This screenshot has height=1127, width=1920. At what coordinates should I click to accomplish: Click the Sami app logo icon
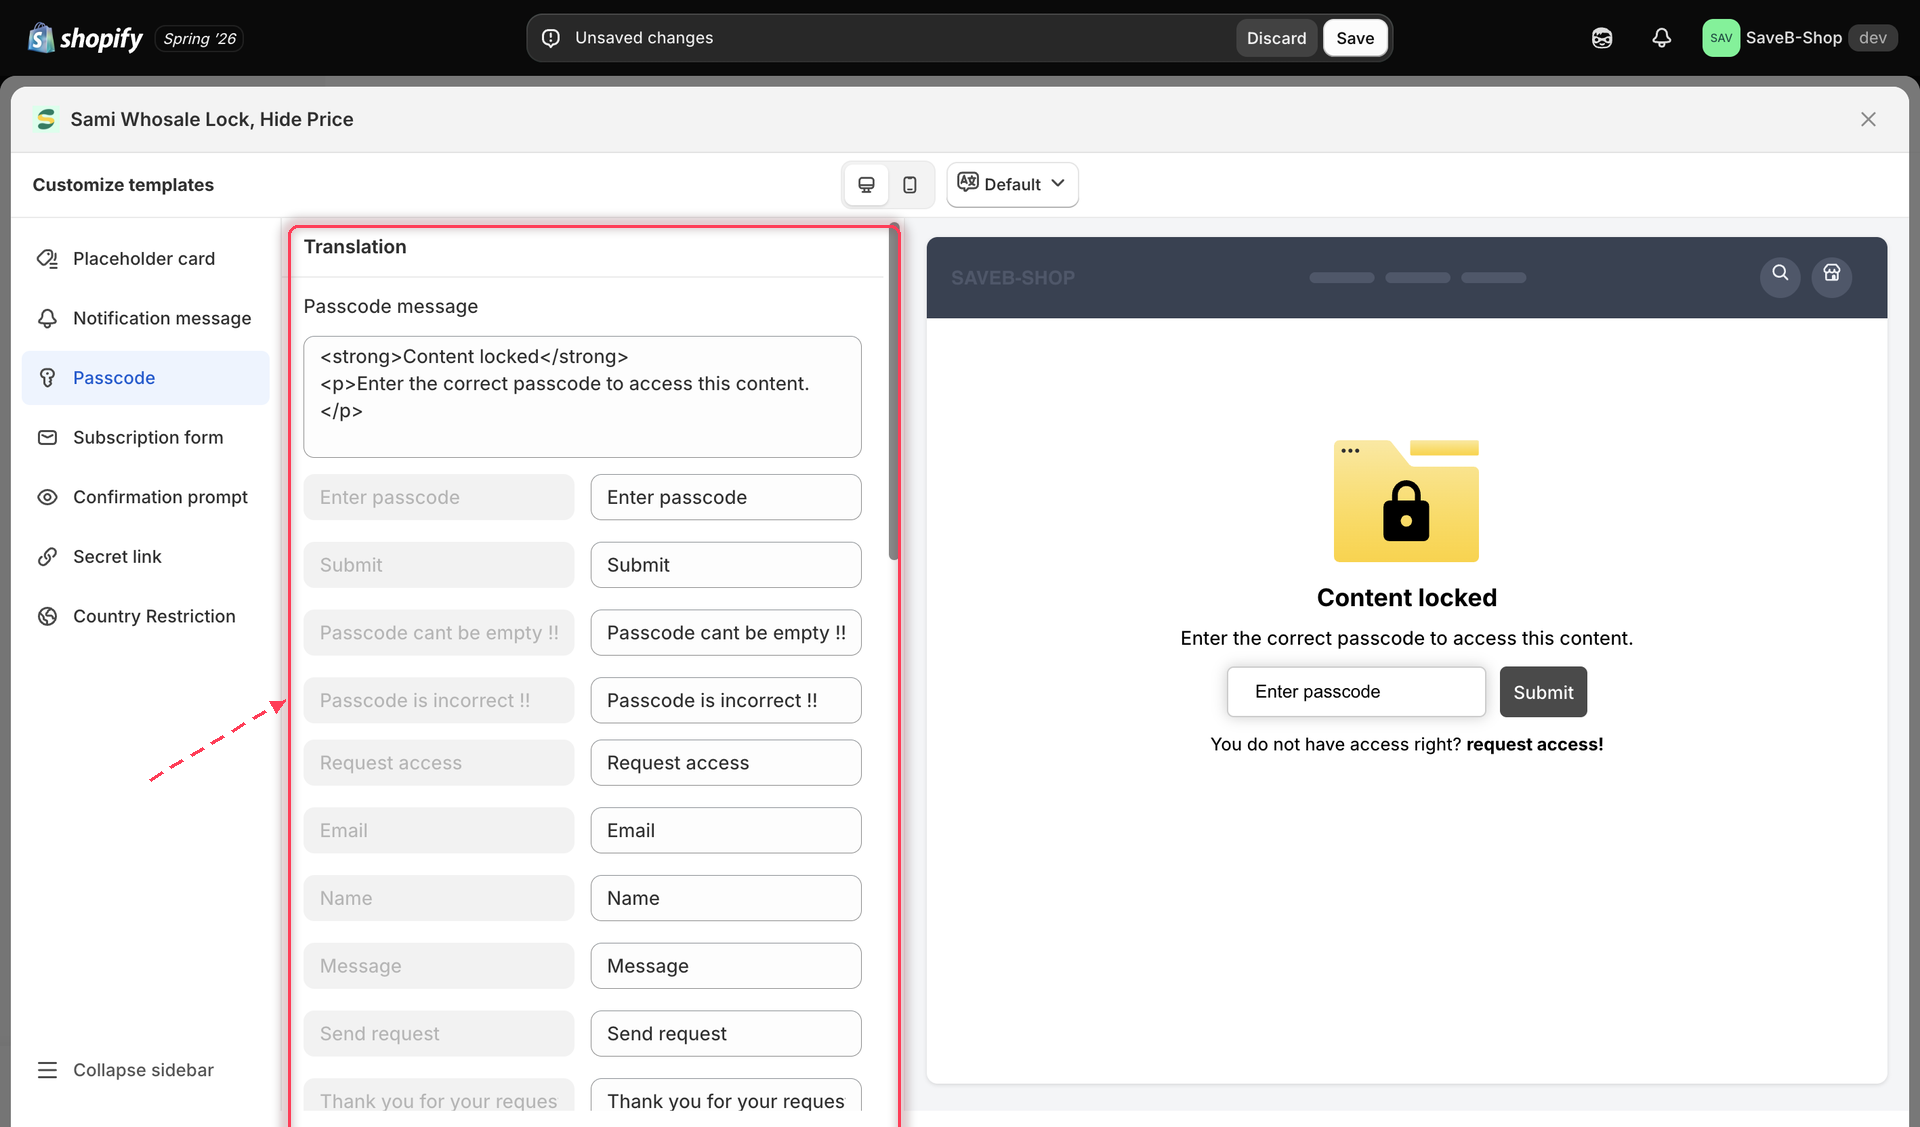pyautogui.click(x=45, y=119)
